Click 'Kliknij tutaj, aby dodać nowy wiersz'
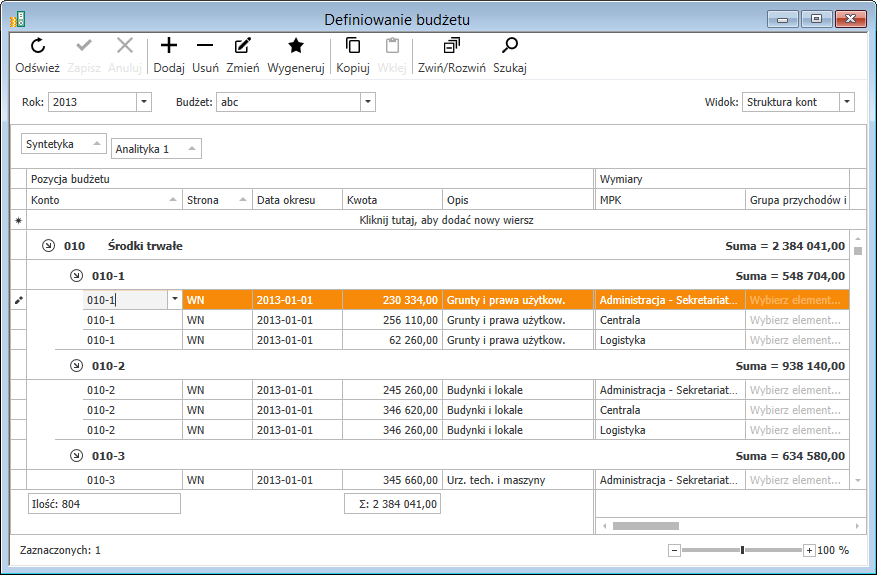 446,220
